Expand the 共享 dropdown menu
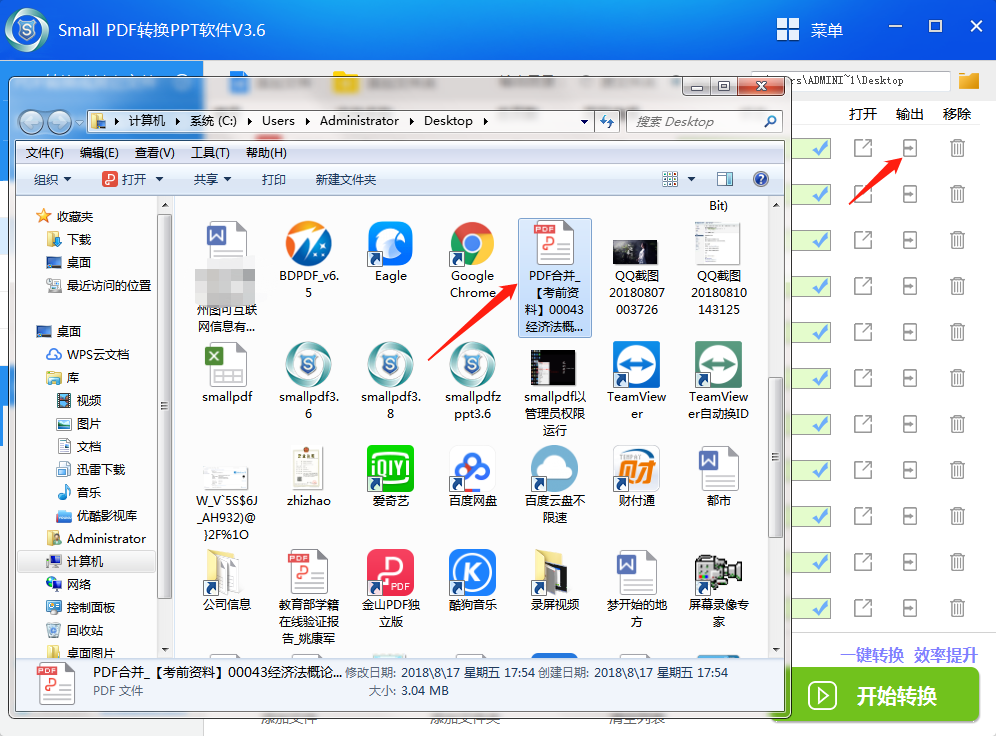This screenshot has width=996, height=736. (x=212, y=180)
